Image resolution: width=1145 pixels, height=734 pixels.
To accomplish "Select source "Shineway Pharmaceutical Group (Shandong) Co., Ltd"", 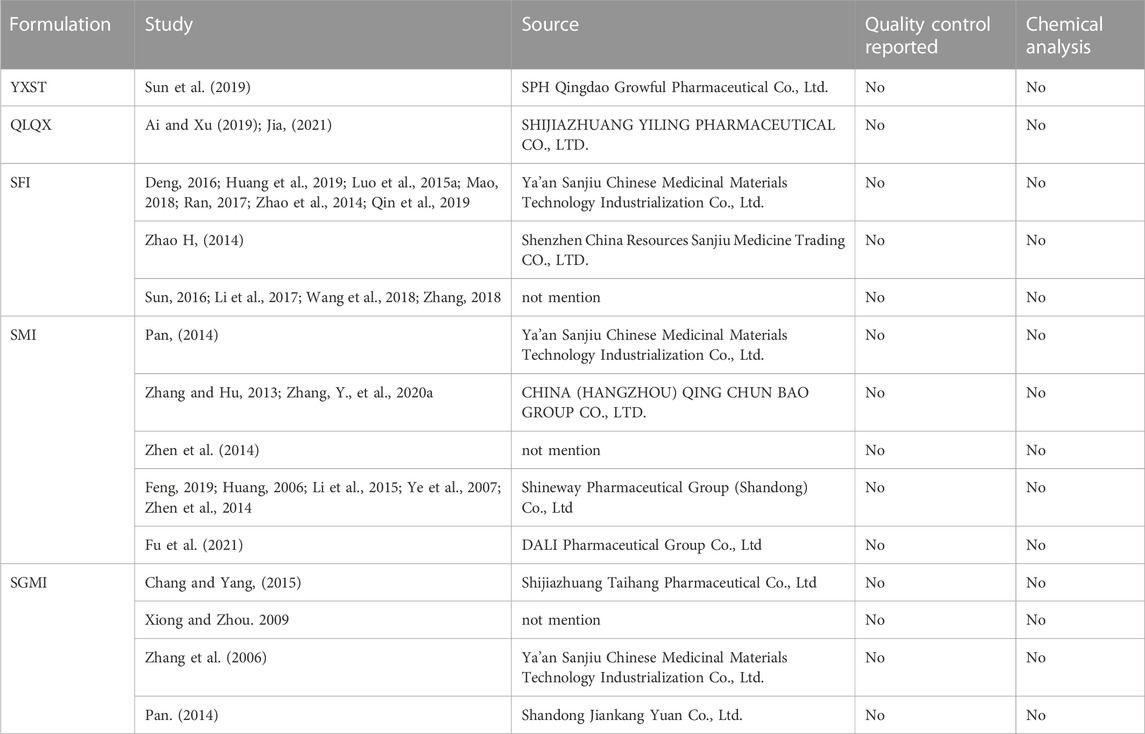I will pos(665,497).
